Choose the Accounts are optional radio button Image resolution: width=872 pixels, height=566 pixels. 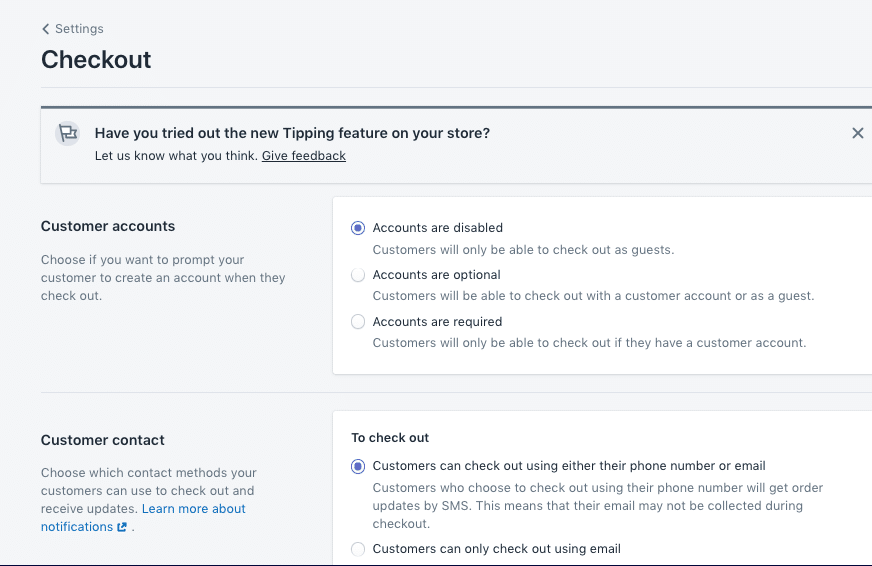tap(358, 275)
